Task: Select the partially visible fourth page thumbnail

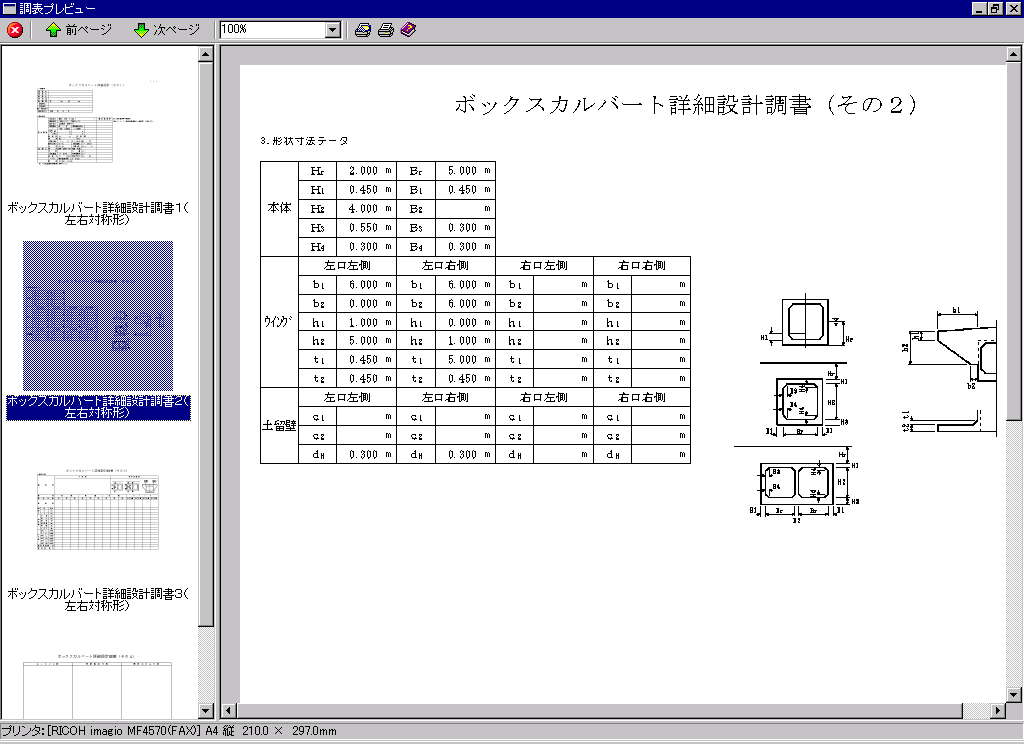Action: (98, 686)
